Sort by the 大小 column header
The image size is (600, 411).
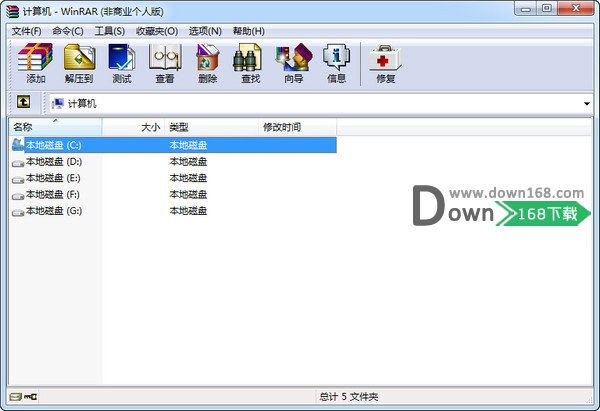pyautogui.click(x=133, y=127)
